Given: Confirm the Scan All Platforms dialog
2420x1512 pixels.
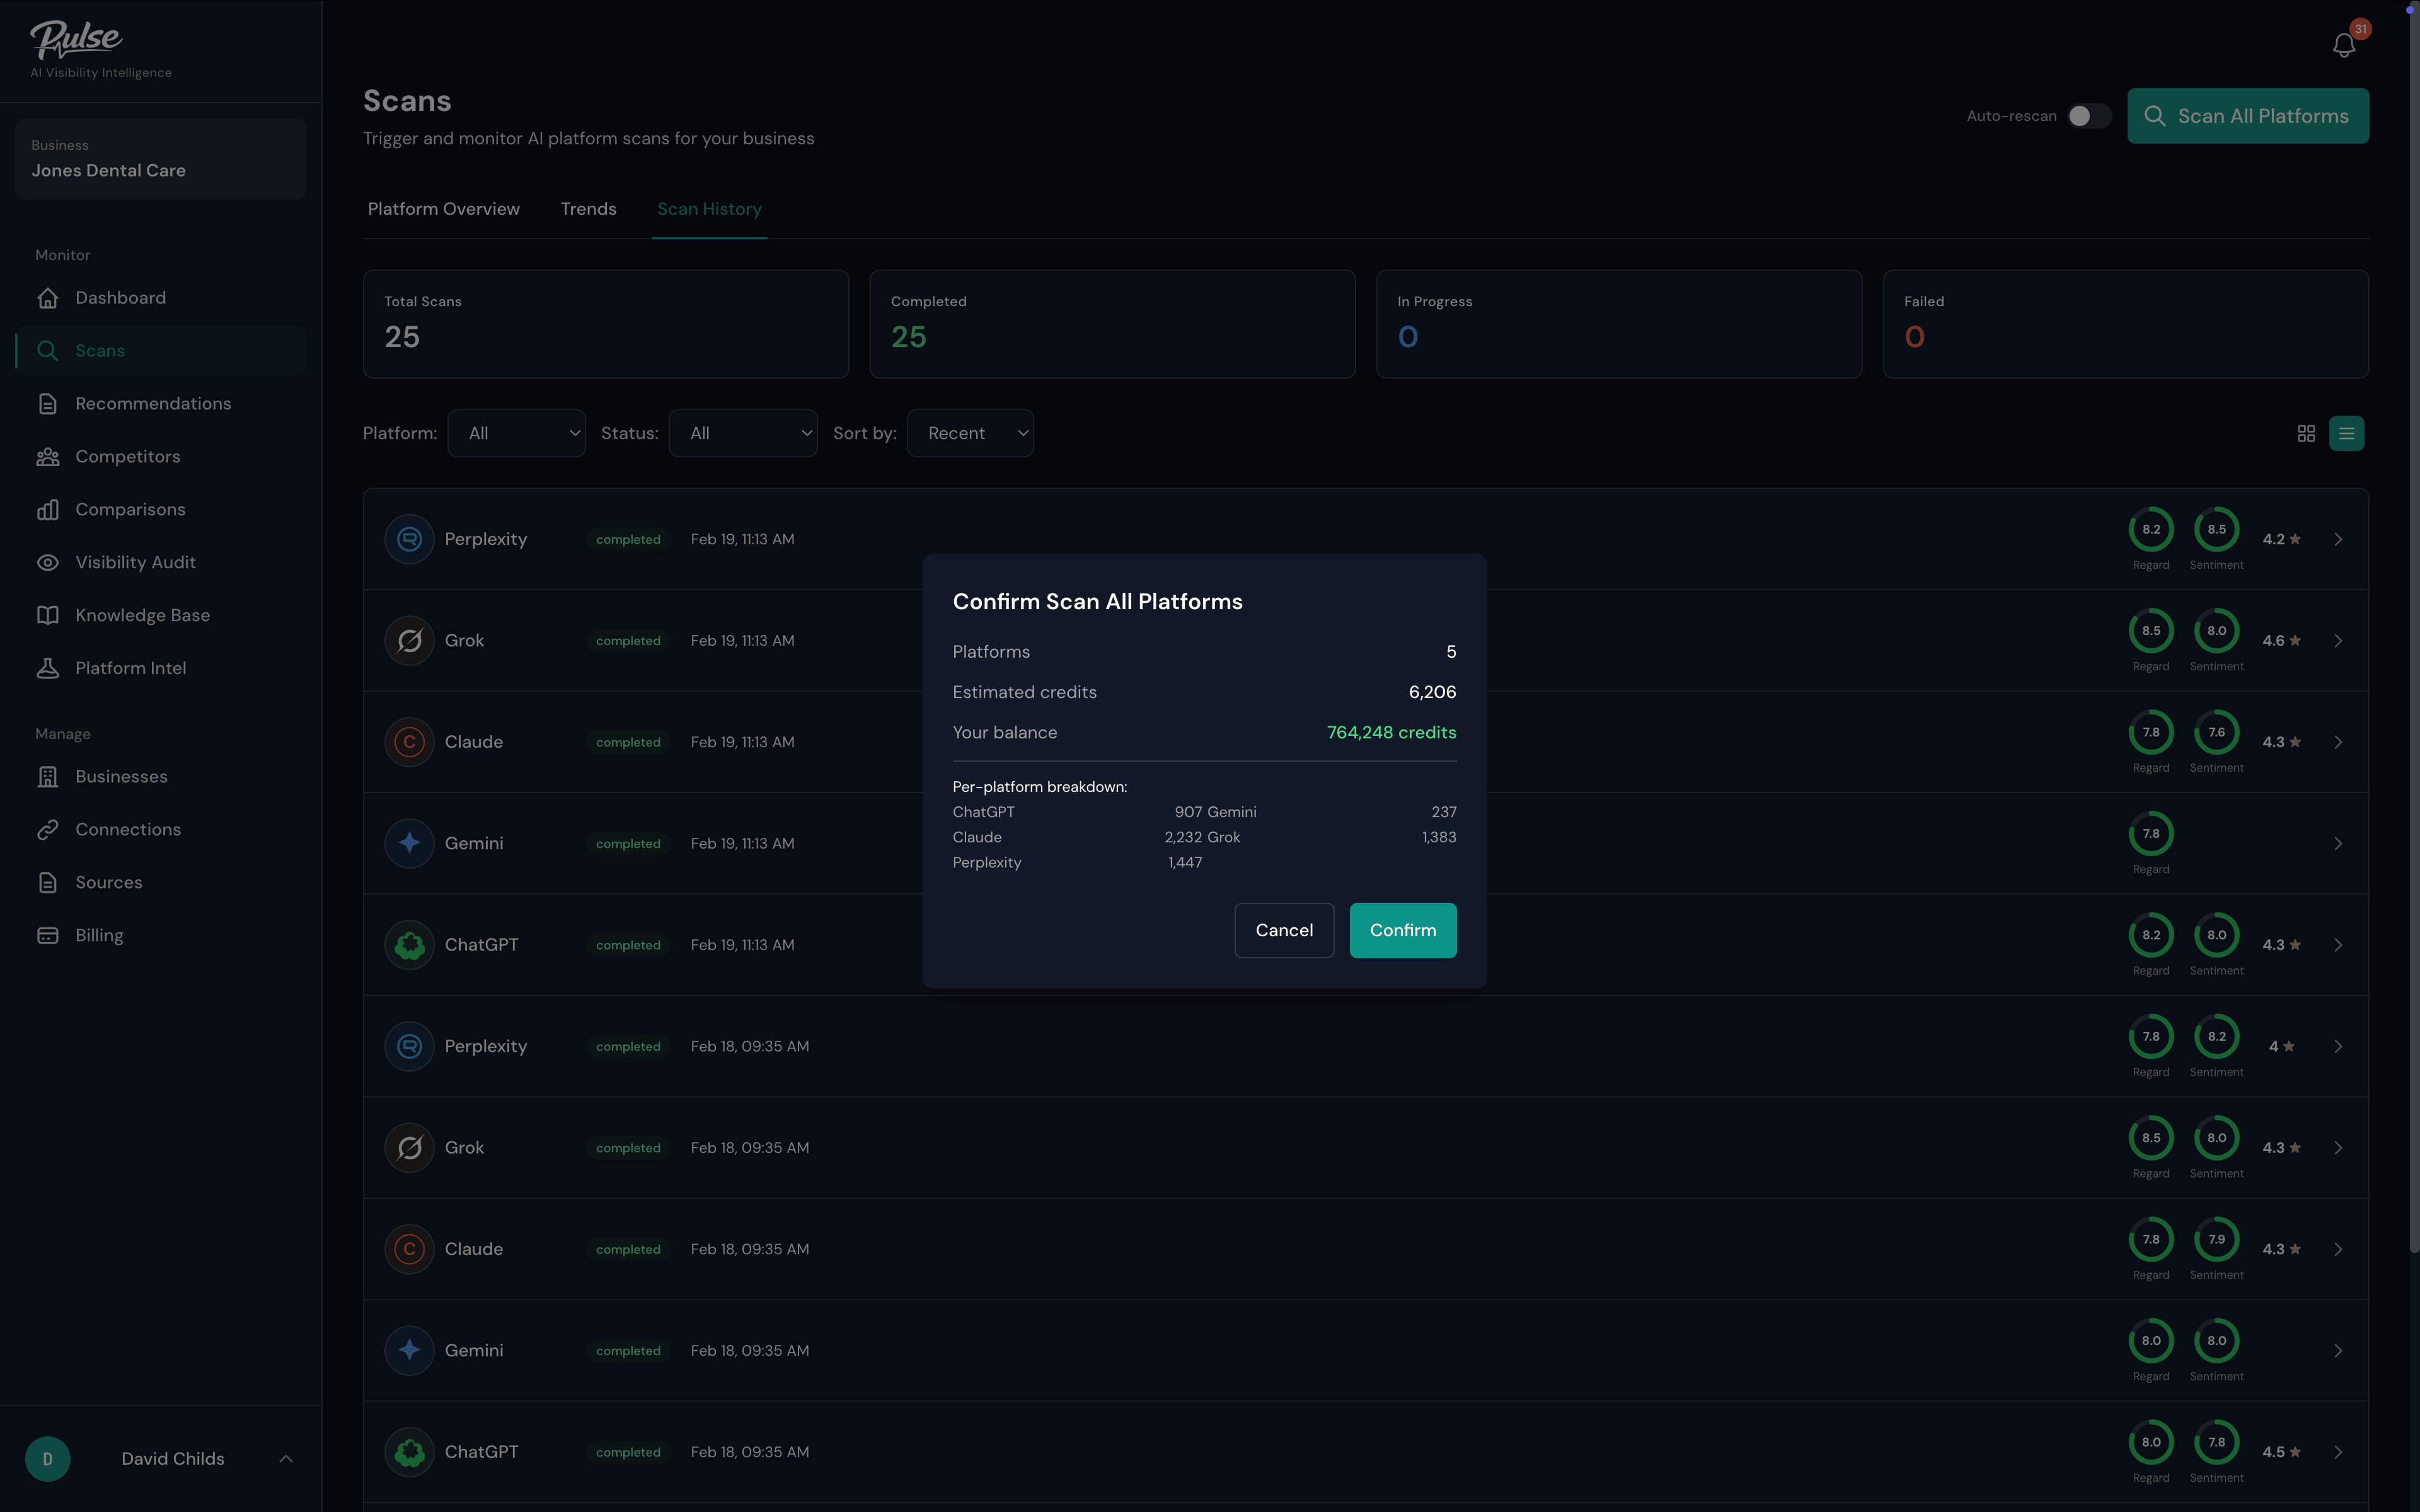Looking at the screenshot, I should pyautogui.click(x=1402, y=930).
